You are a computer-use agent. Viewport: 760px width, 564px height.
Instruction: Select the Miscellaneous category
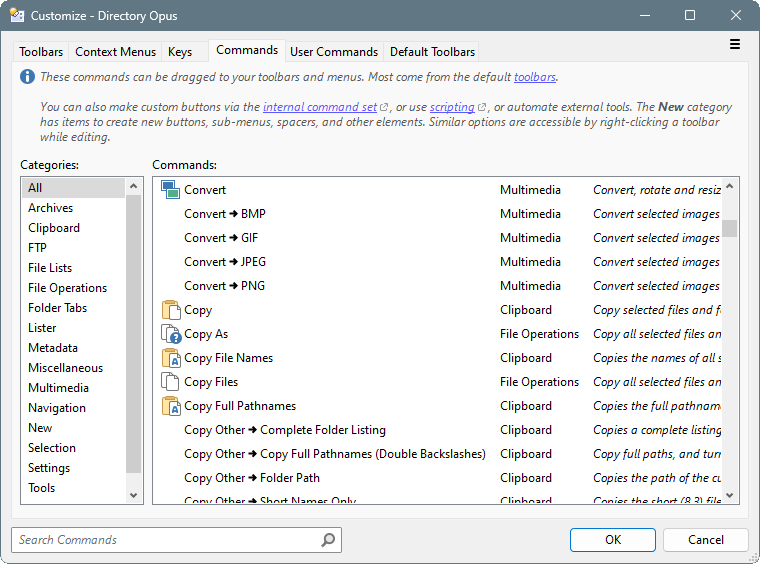click(x=73, y=368)
